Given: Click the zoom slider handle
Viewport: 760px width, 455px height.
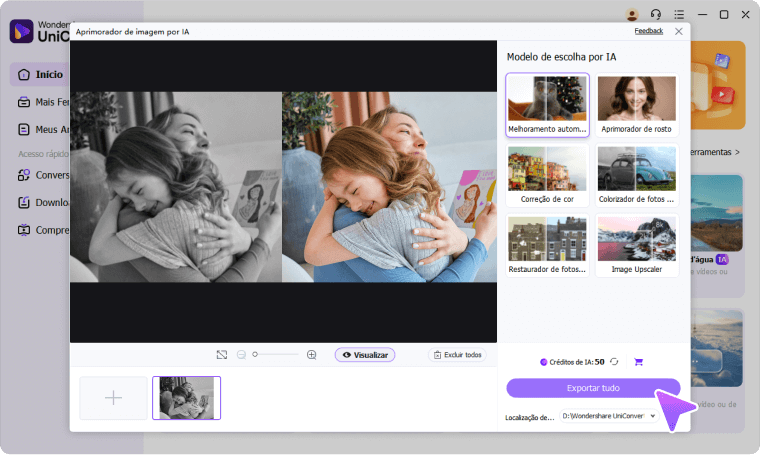Looking at the screenshot, I should click(x=255, y=354).
